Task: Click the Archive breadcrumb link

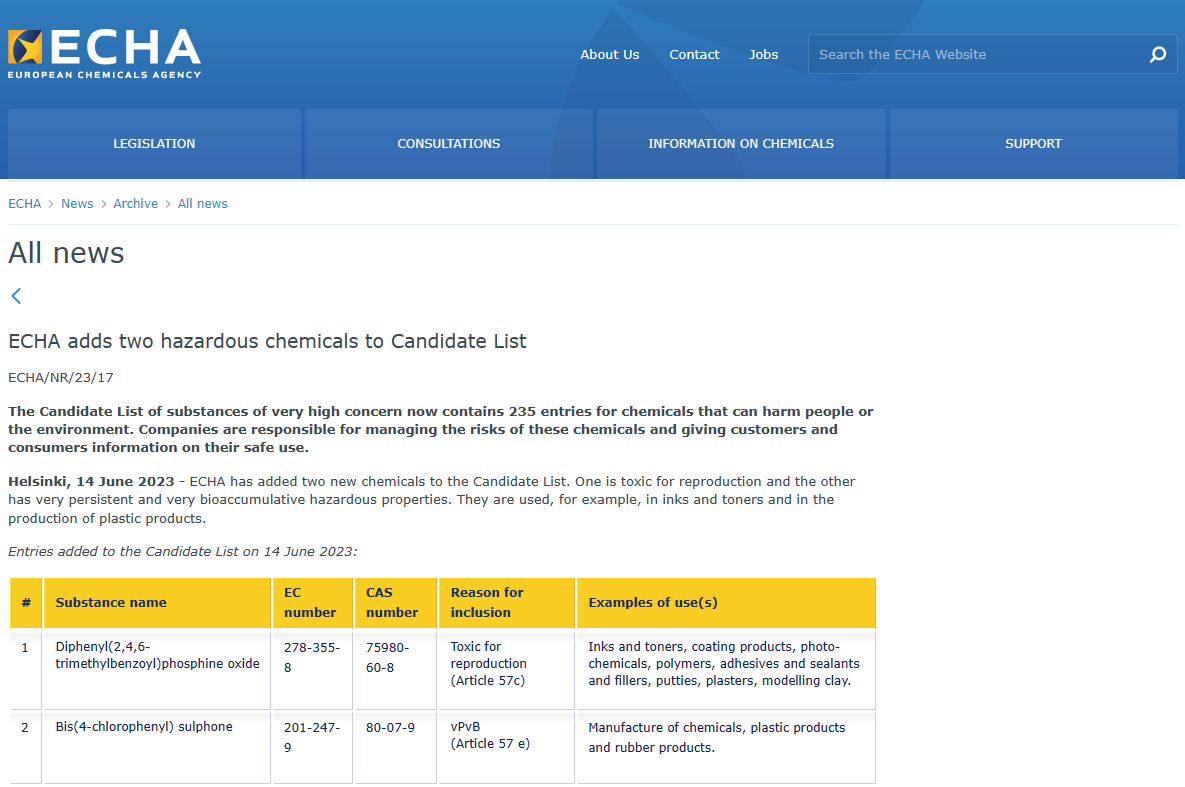Action: (135, 203)
